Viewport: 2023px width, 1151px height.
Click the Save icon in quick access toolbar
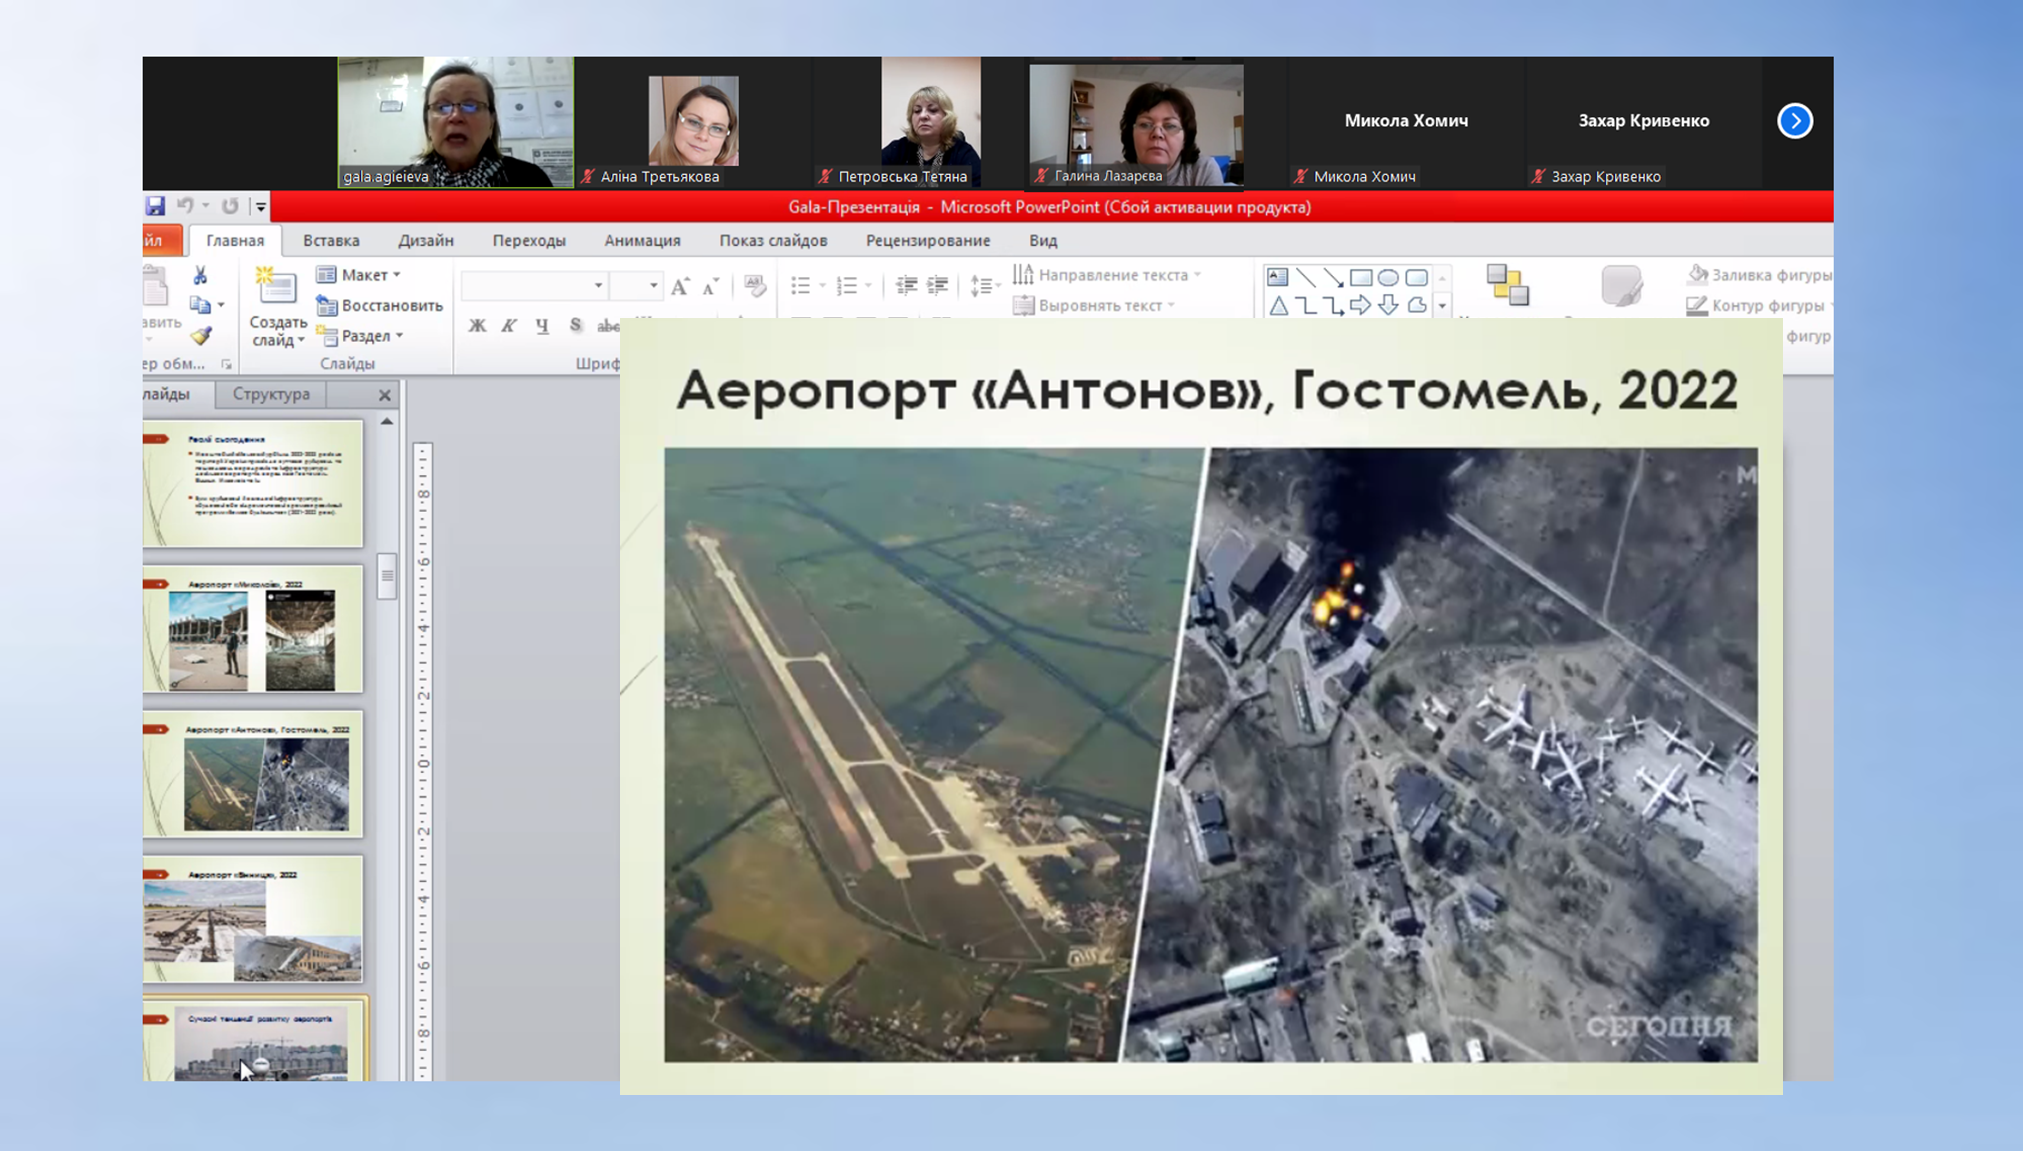155,206
